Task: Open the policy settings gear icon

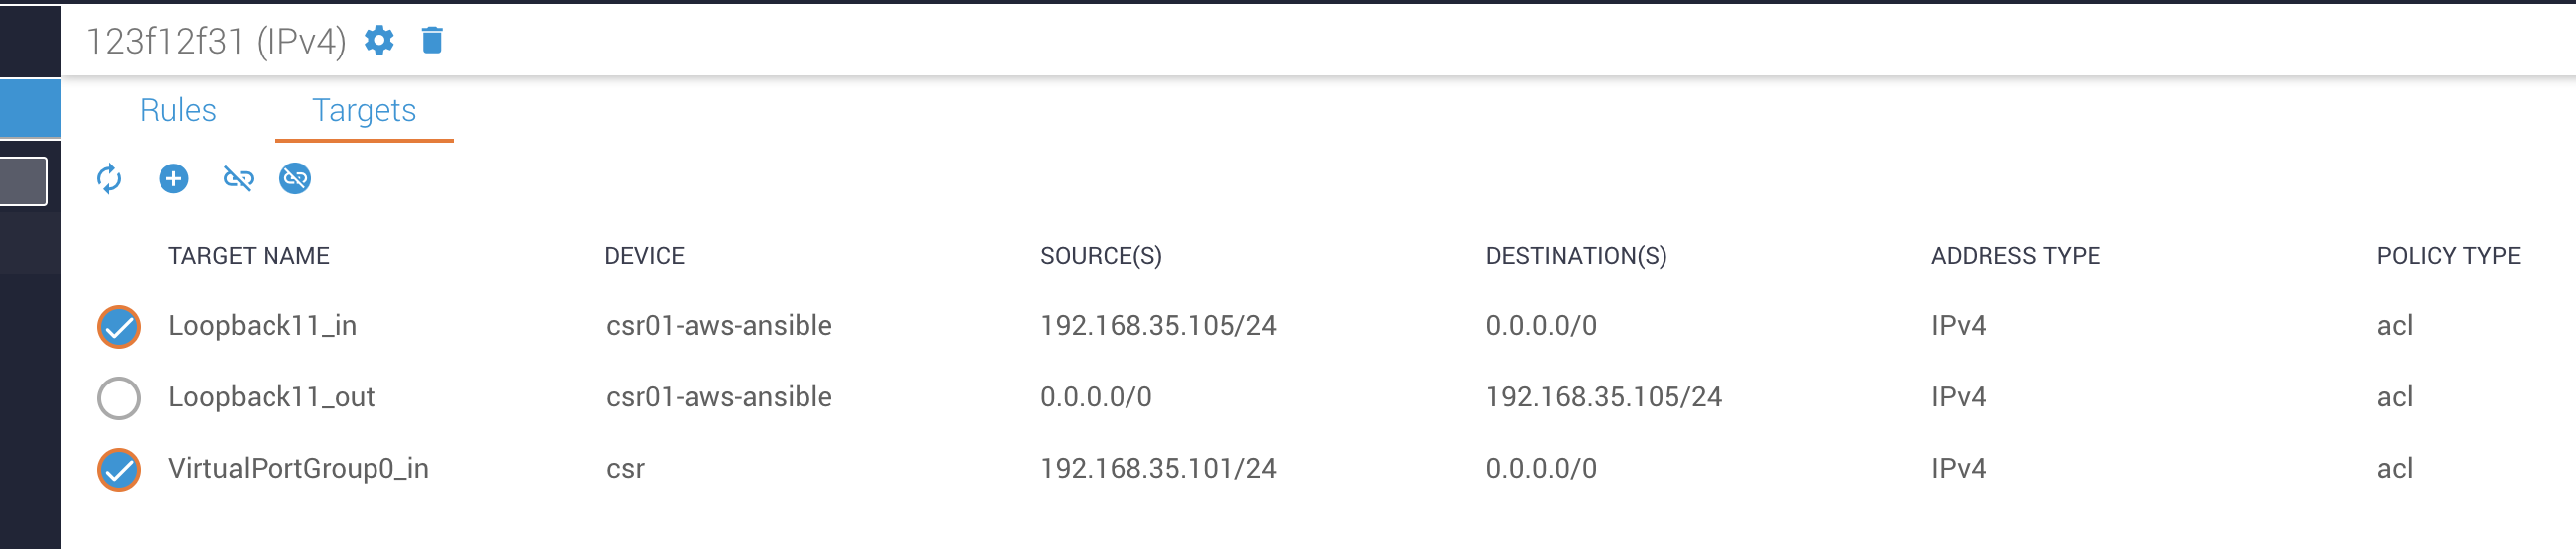Action: [379, 40]
